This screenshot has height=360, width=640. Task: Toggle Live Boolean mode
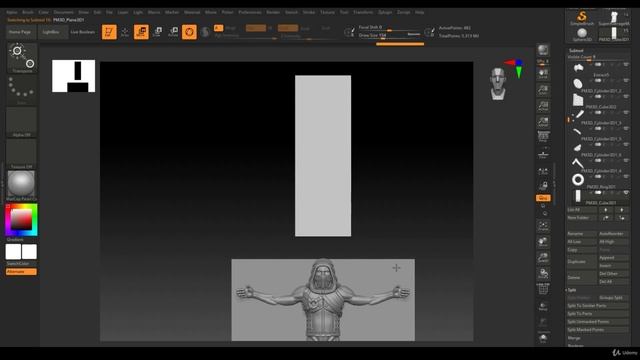coord(82,32)
